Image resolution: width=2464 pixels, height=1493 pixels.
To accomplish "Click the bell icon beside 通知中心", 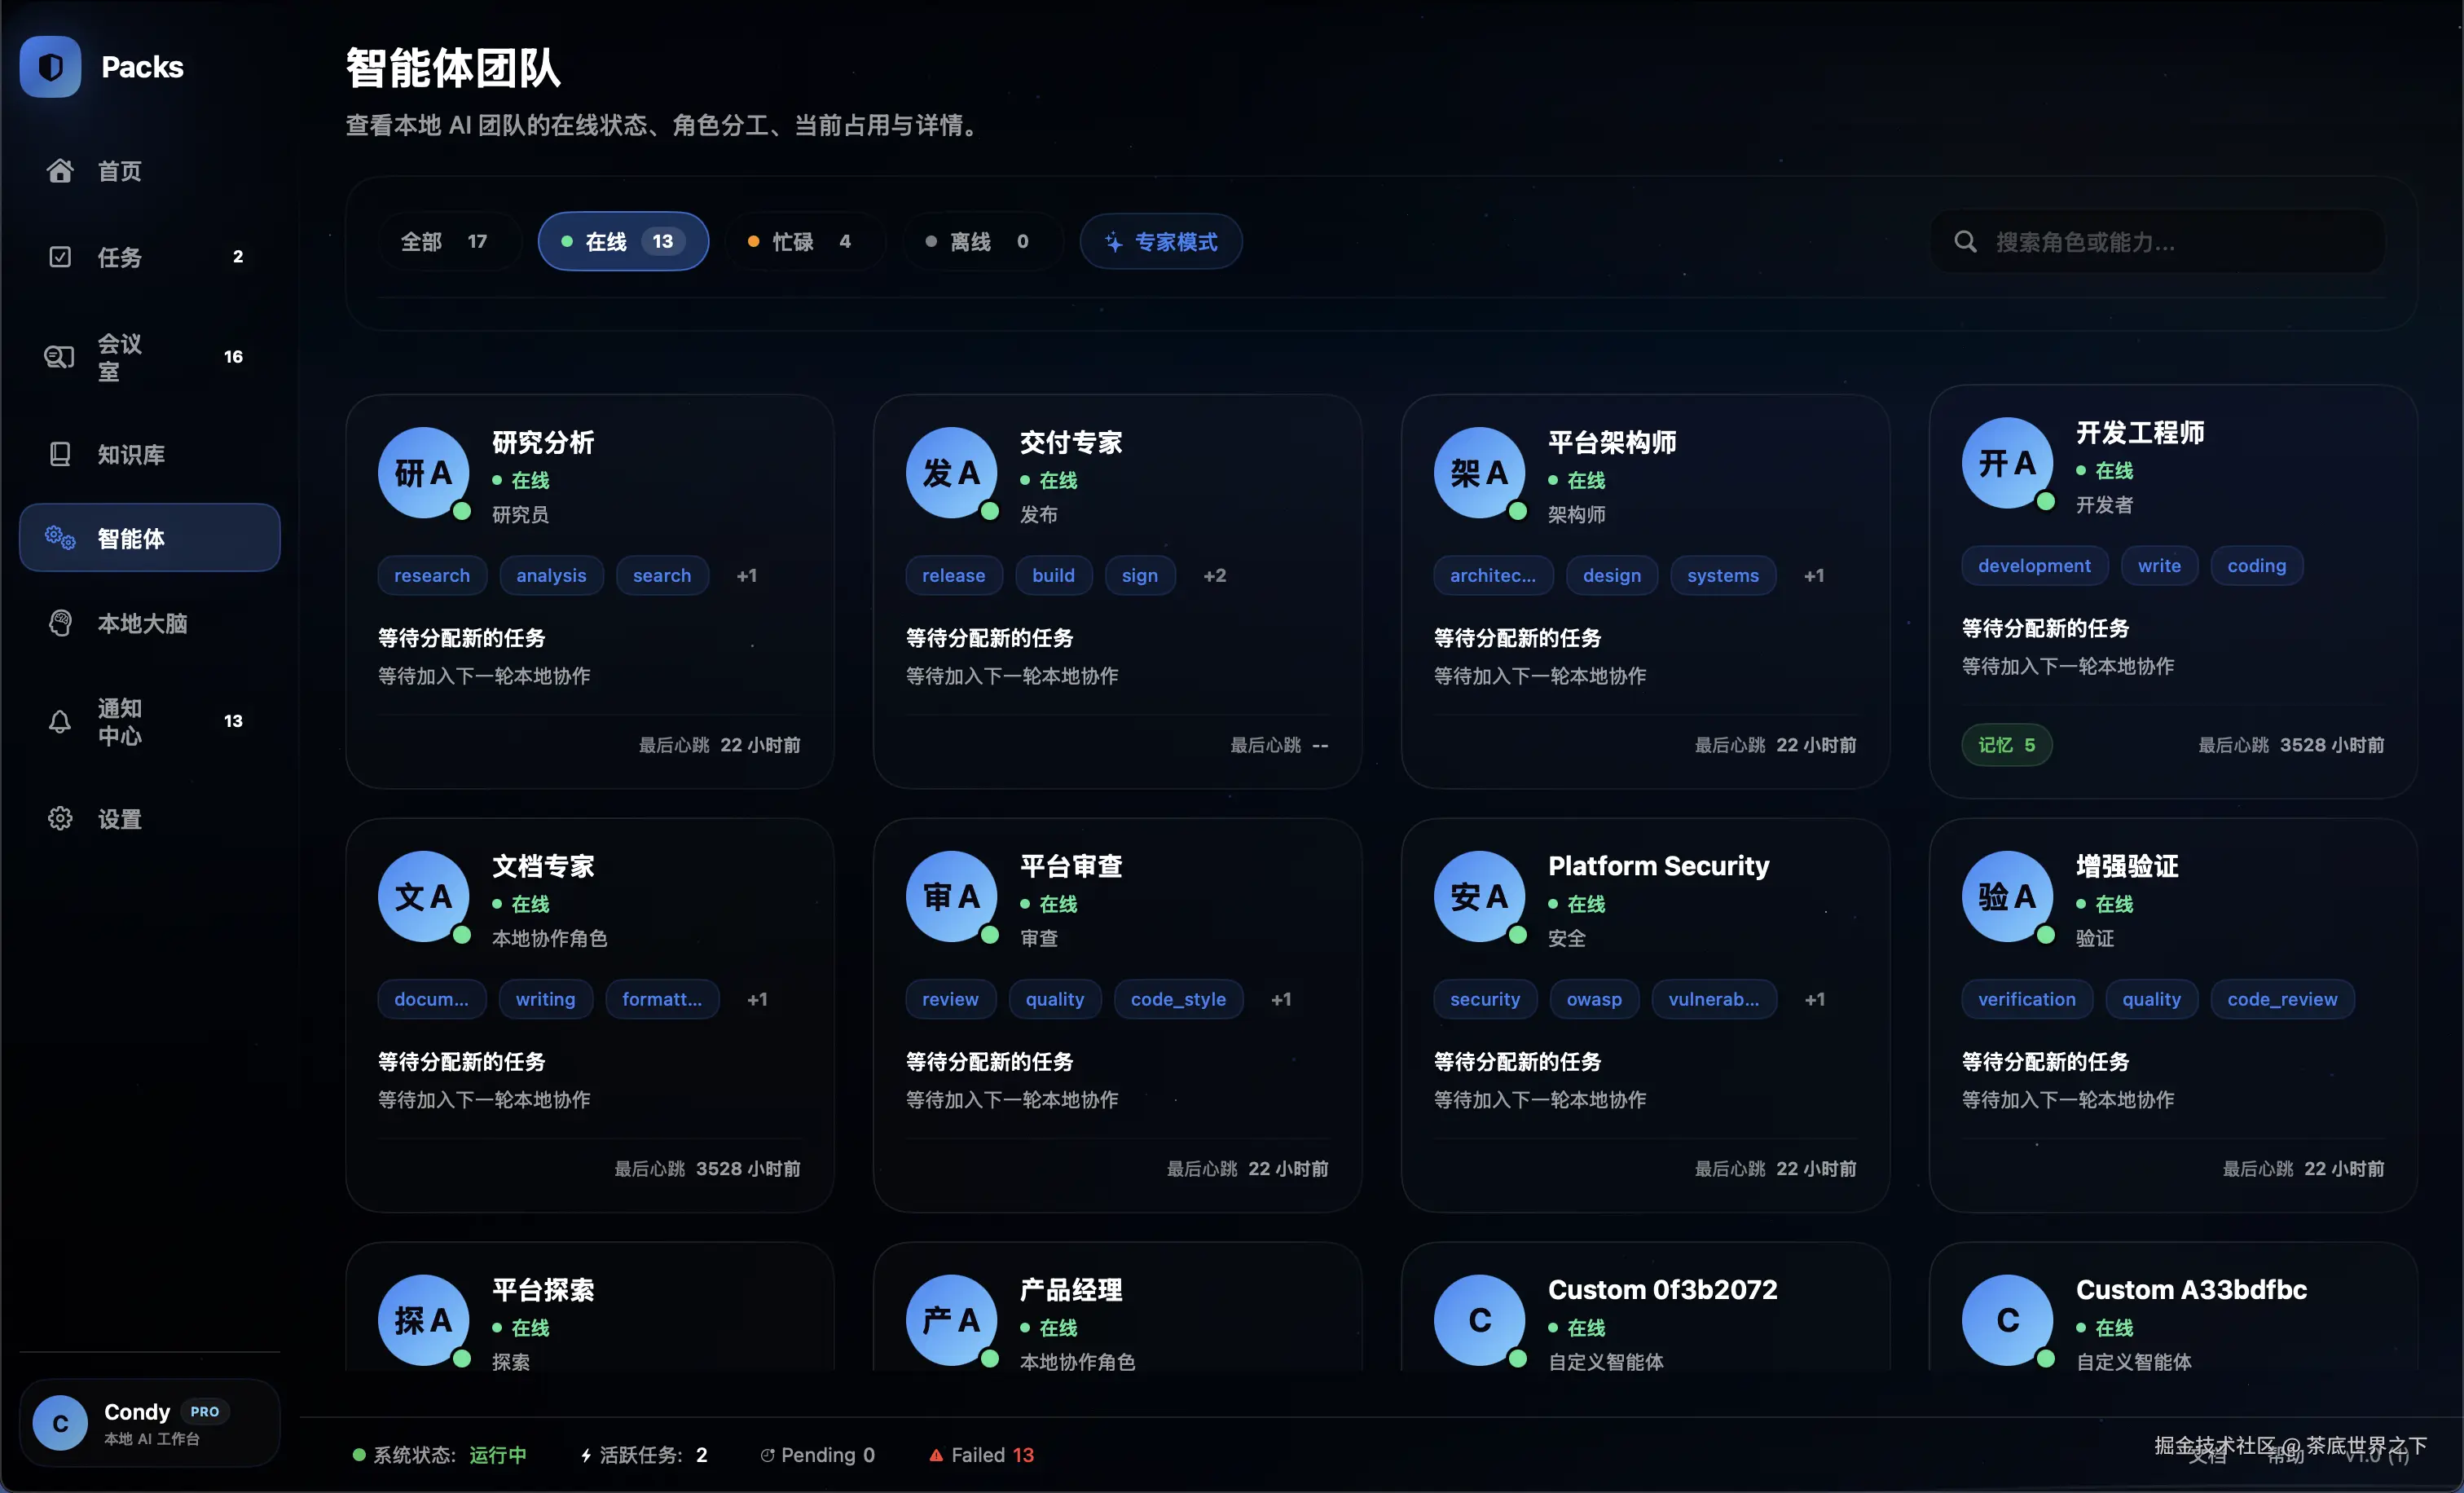I will coord(60,721).
